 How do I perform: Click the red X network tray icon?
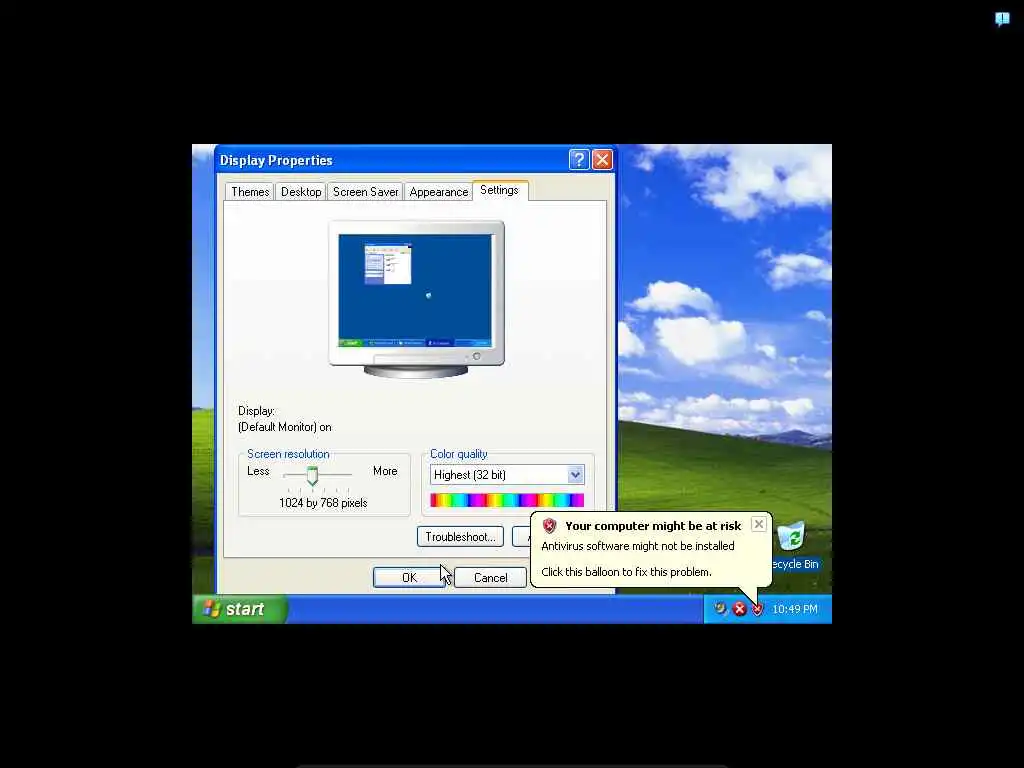739,609
